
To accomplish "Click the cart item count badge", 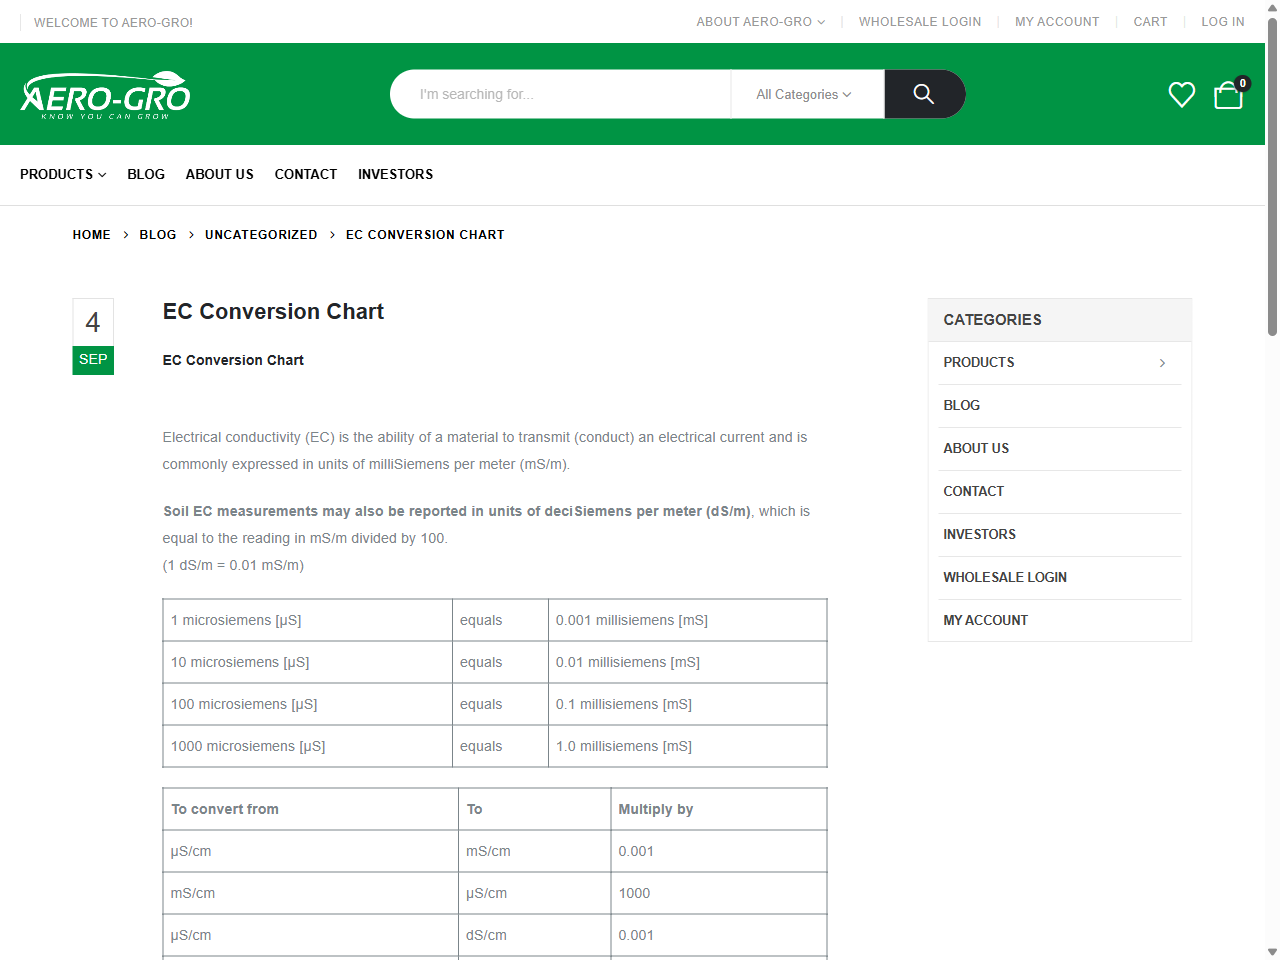I will click(1242, 83).
